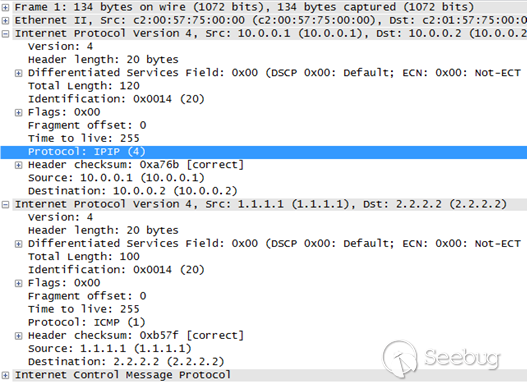Expand Header checksum 0xb57f details

pyautogui.click(x=19, y=336)
